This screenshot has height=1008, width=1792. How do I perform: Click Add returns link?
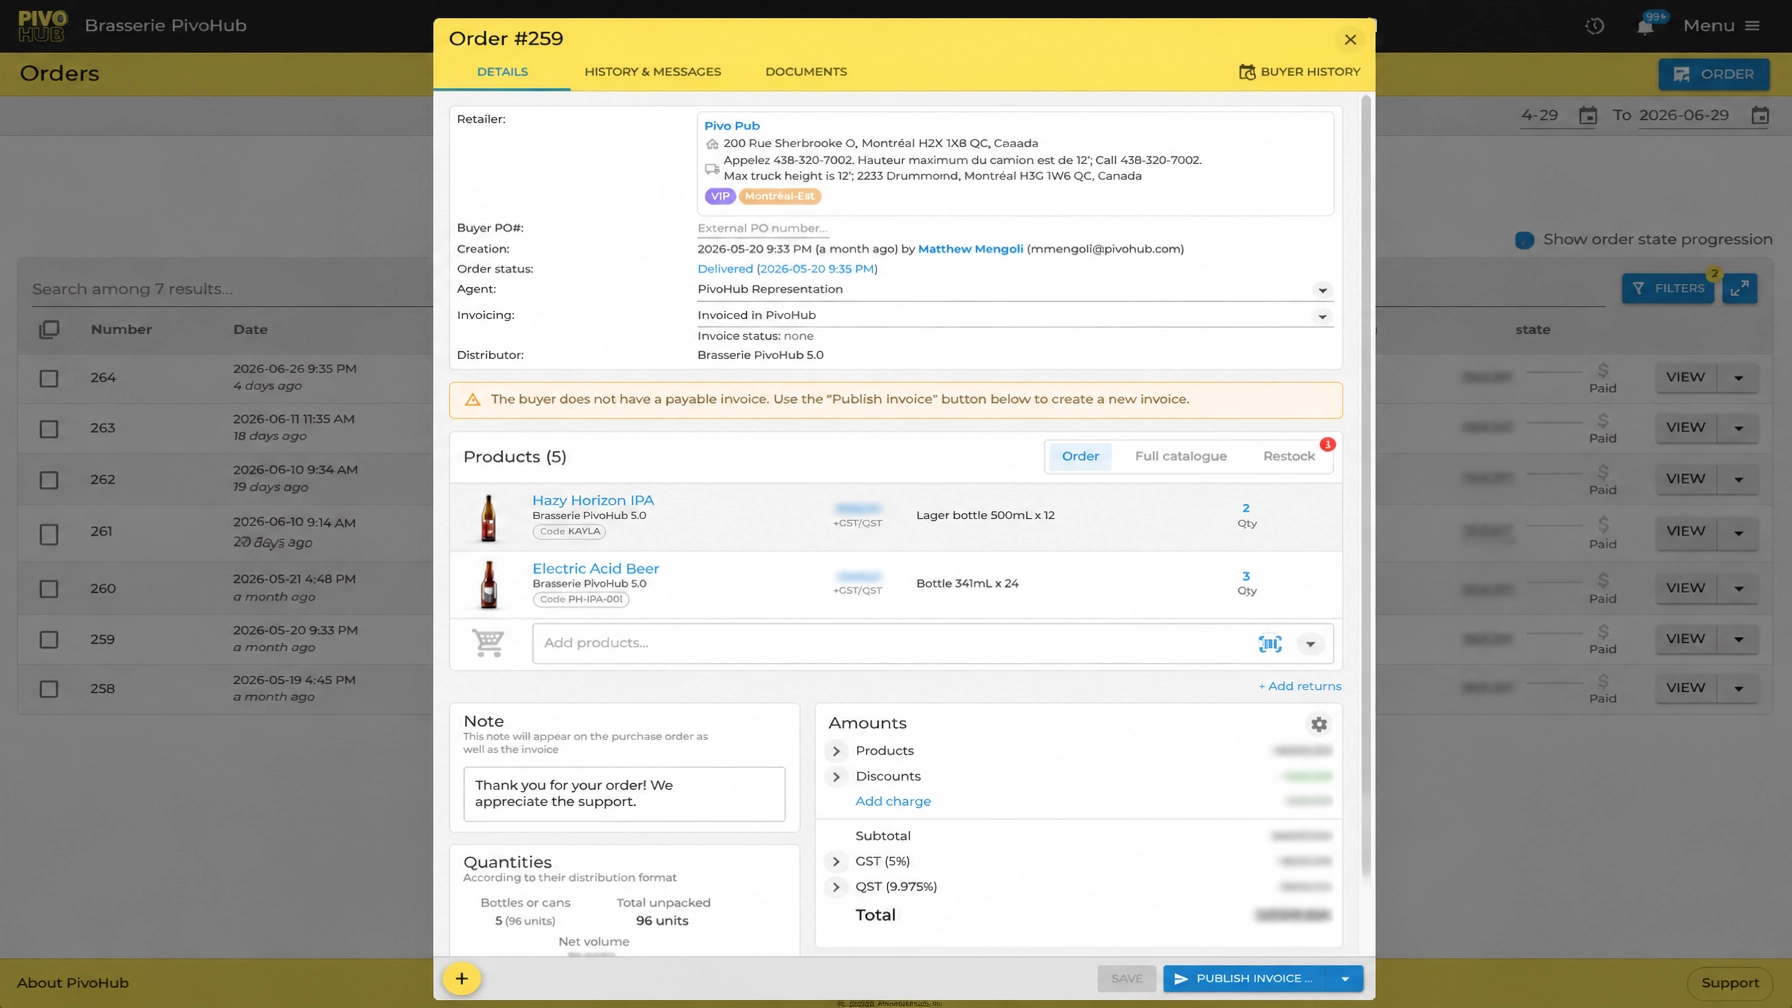coord(1299,686)
